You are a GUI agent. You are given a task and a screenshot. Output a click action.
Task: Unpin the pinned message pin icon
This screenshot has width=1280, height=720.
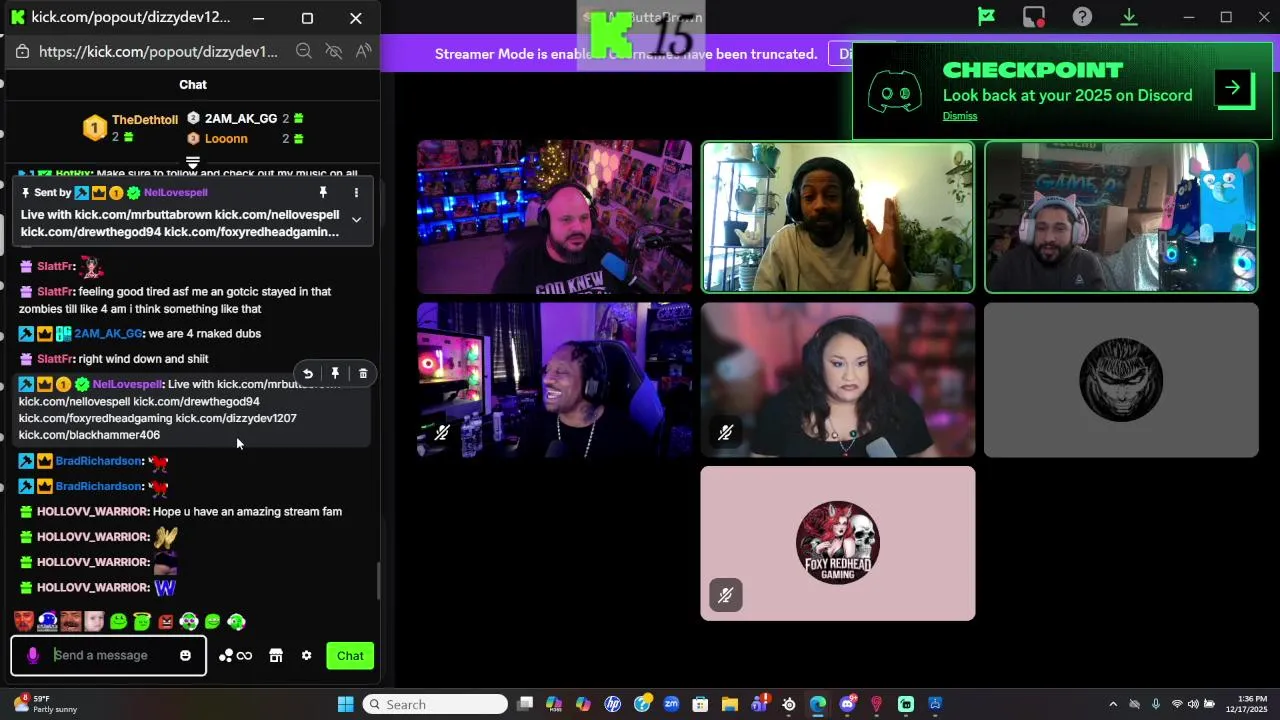pos(323,192)
